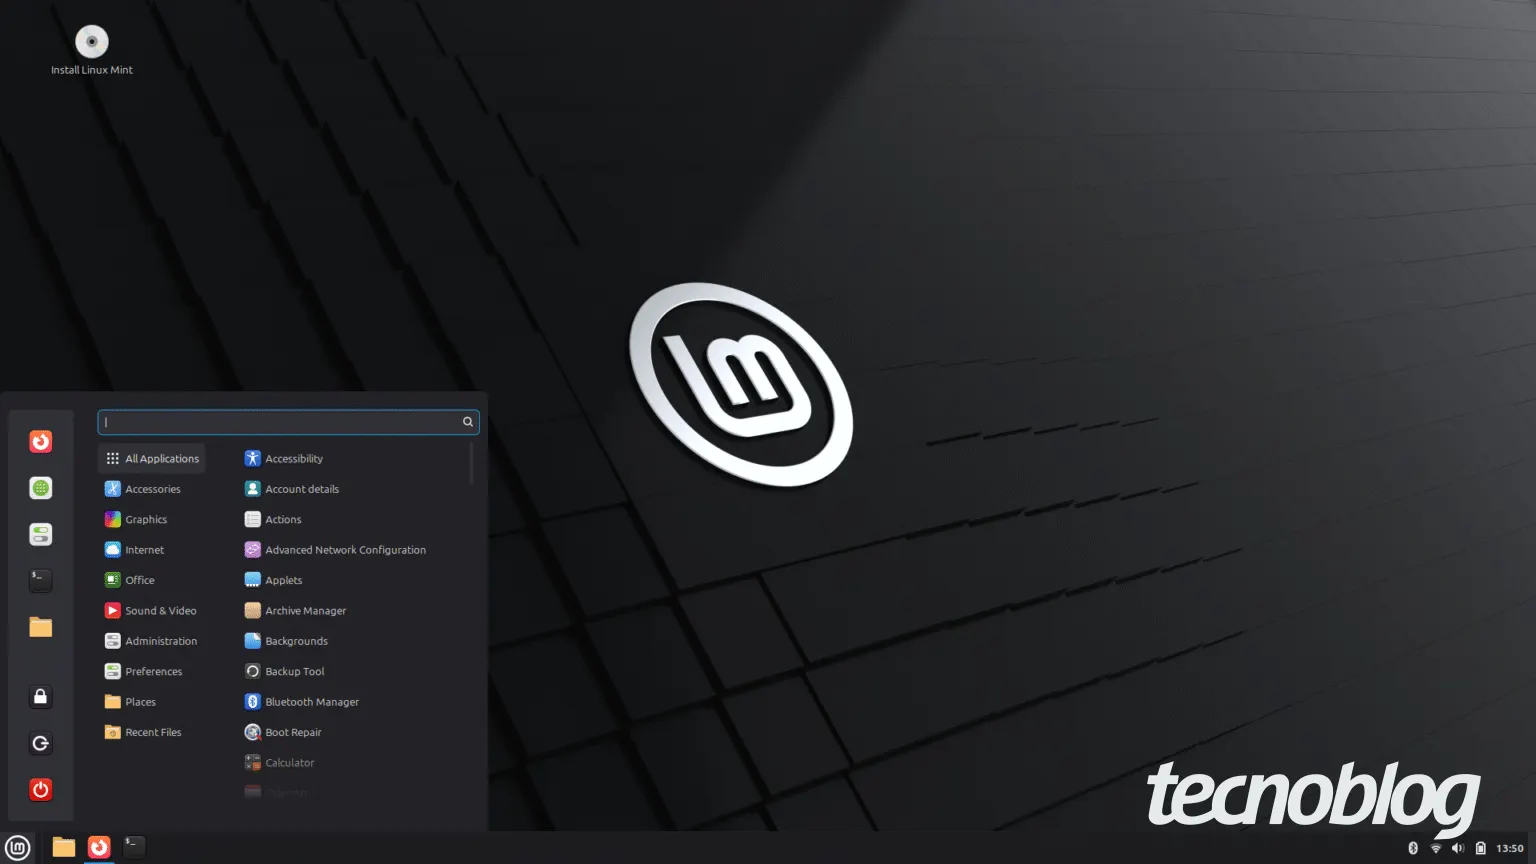1536x864 pixels.
Task: Open the Bluetooth tray icon
Action: pyautogui.click(x=1413, y=848)
